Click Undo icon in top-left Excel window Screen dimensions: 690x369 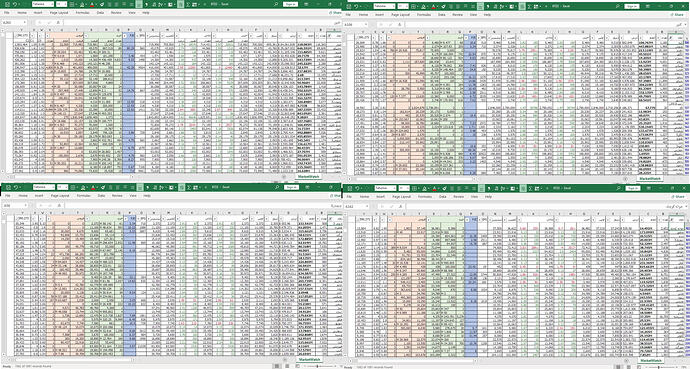15,4
